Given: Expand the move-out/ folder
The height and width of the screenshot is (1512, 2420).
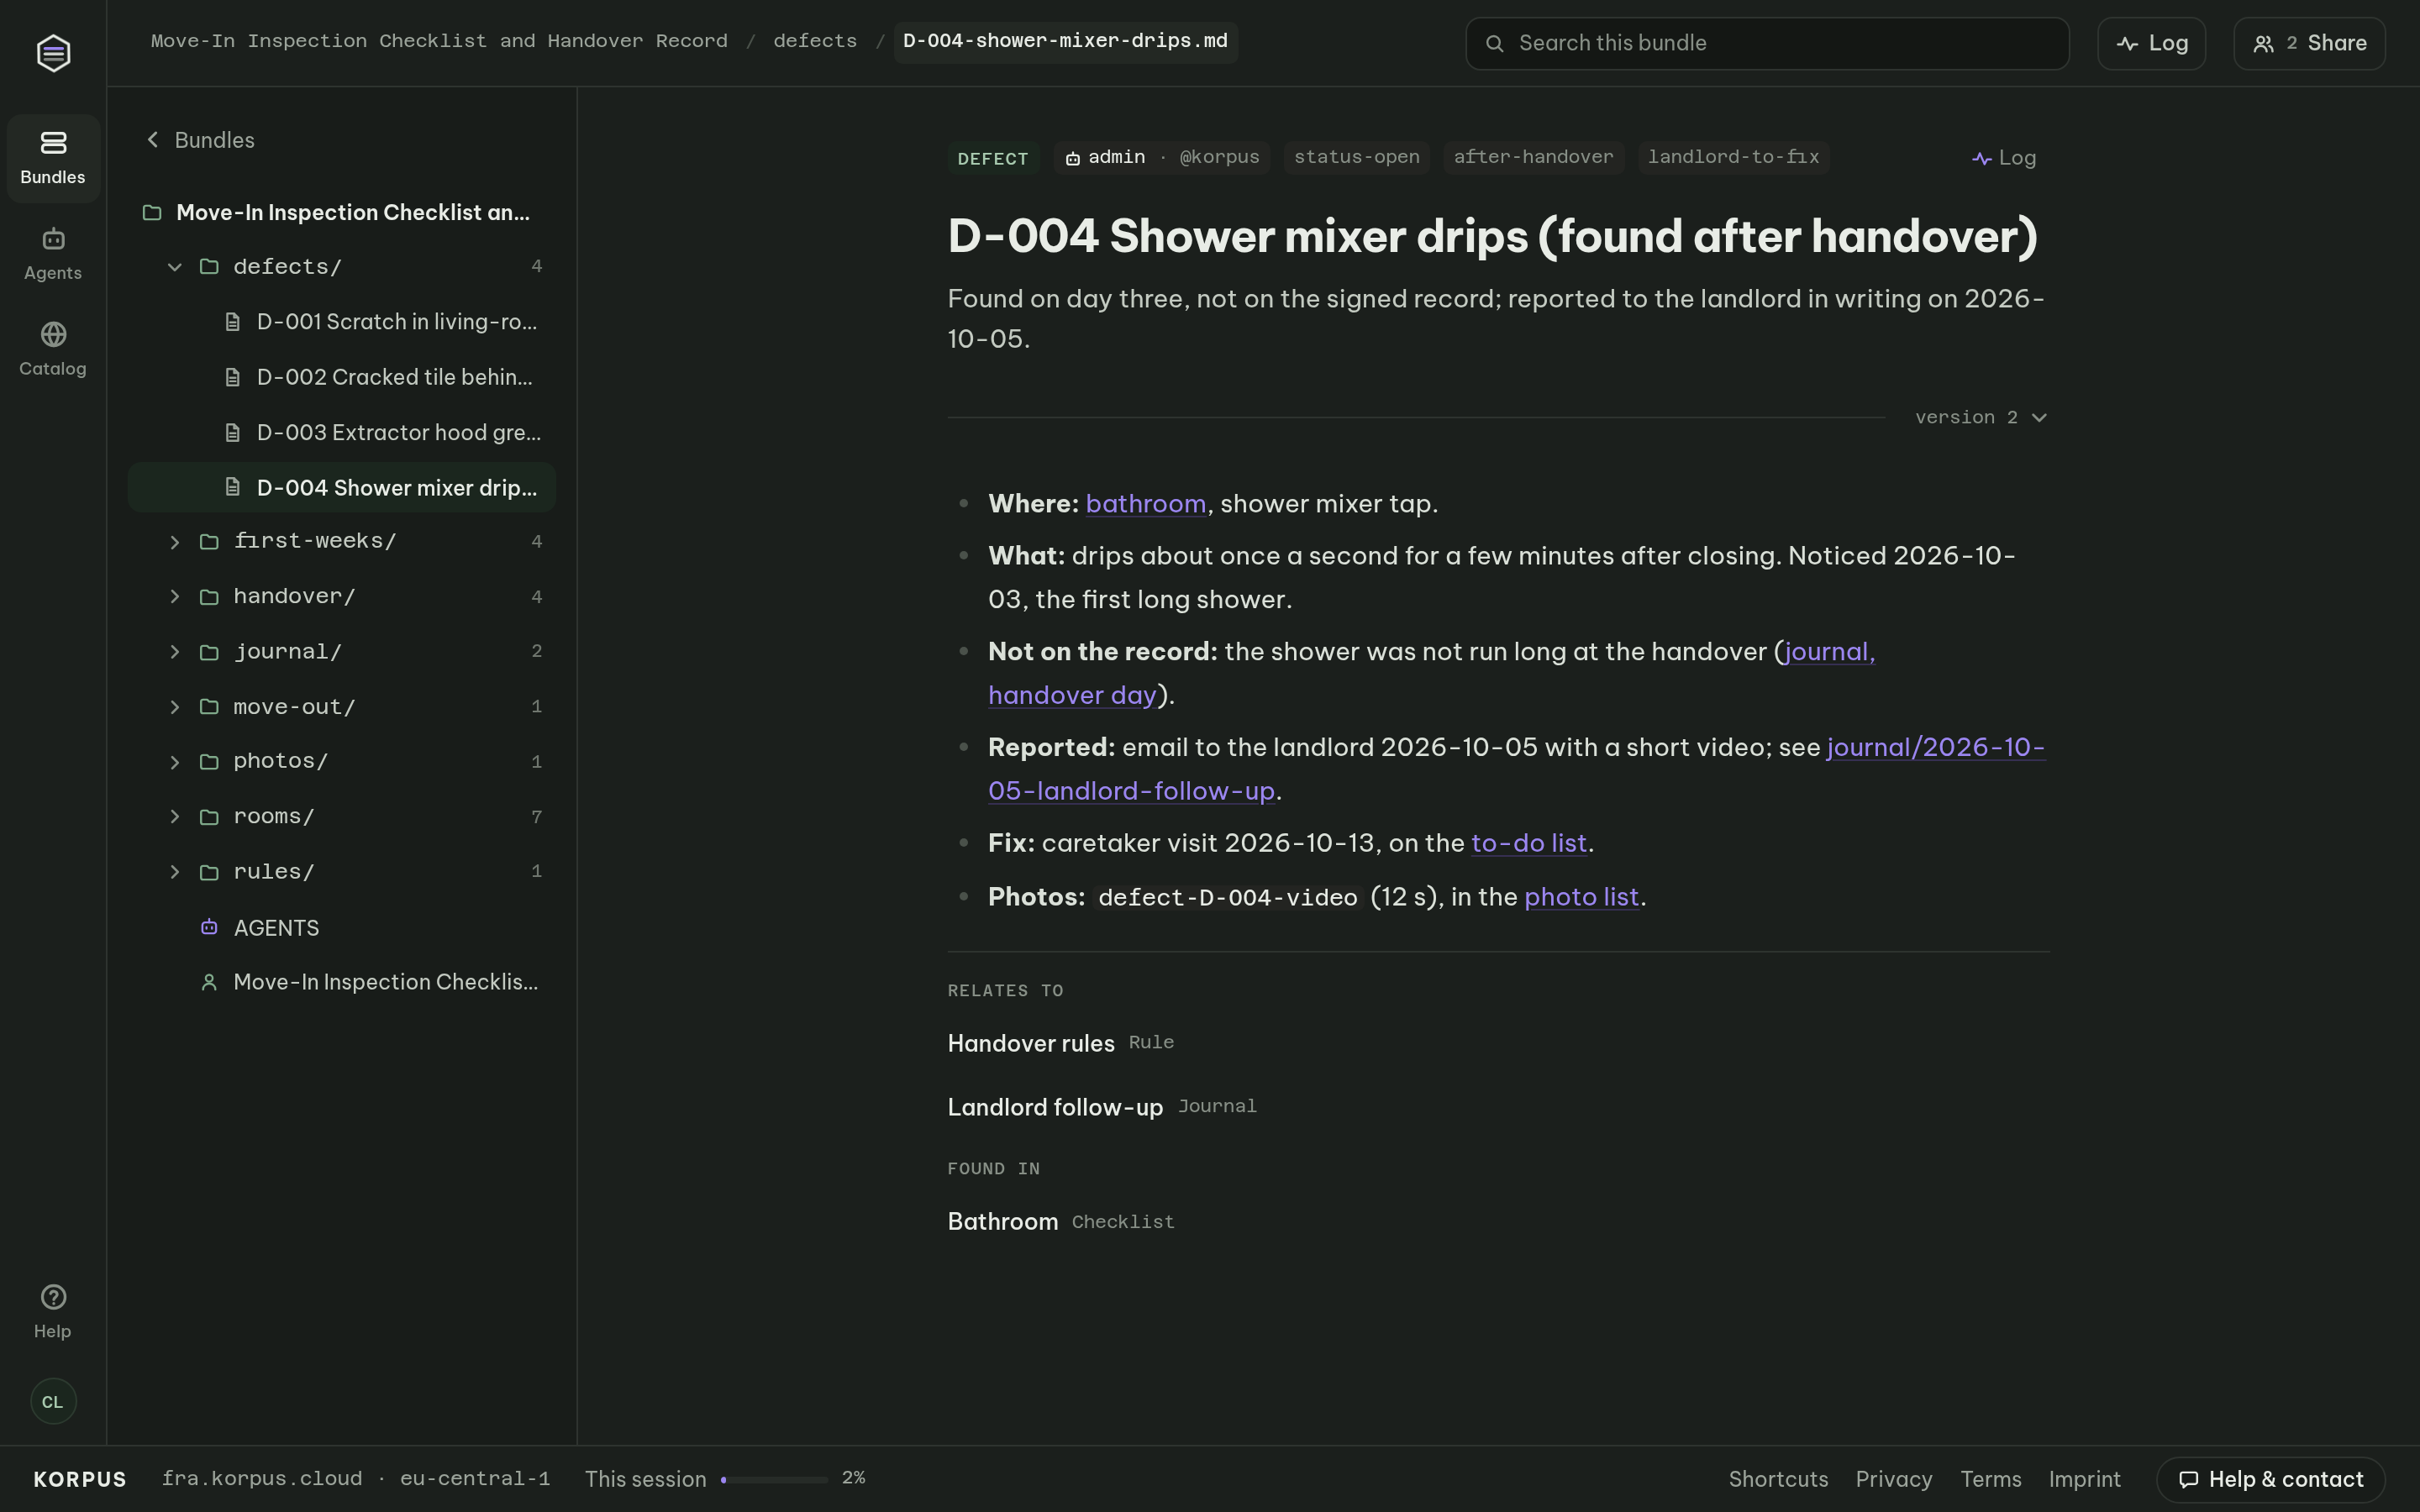Looking at the screenshot, I should point(175,707).
